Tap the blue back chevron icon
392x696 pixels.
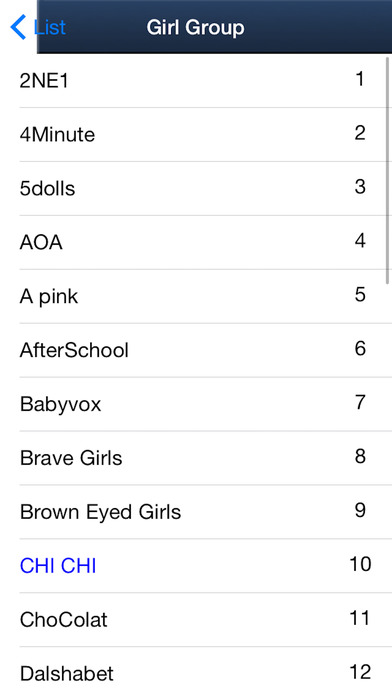(18, 27)
